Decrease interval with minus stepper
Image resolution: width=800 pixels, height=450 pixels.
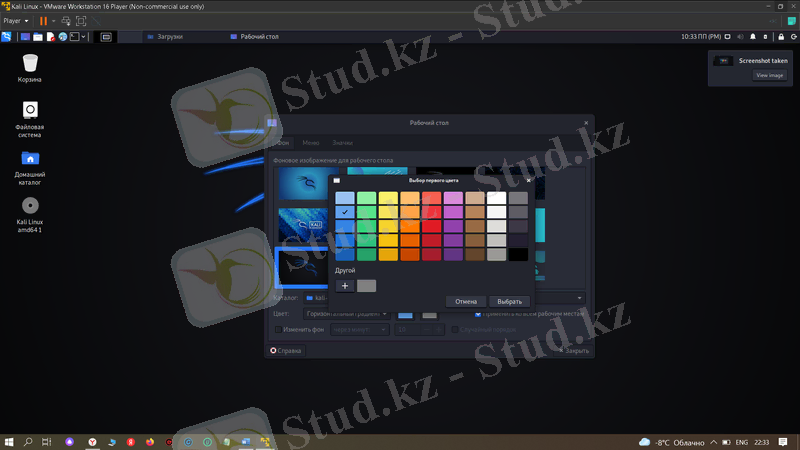point(427,330)
